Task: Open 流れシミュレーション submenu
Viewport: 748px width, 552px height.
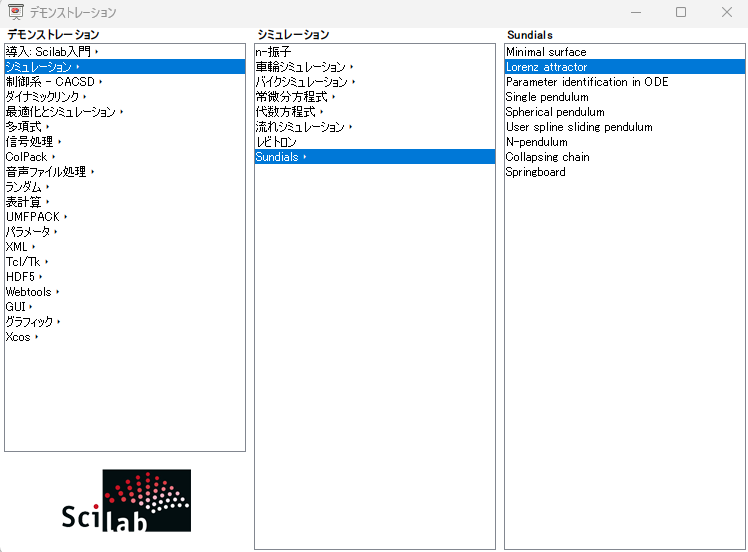Action: coord(375,127)
